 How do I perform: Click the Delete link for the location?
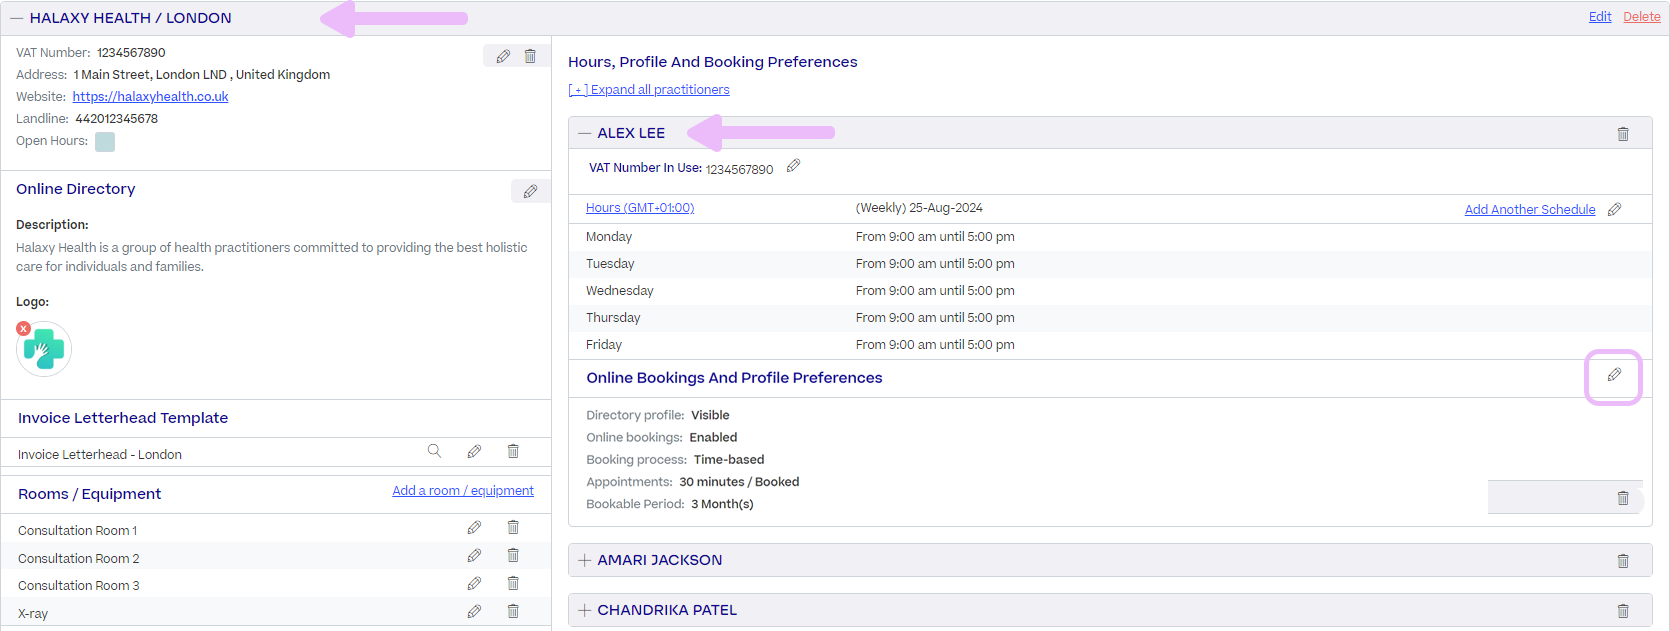click(1642, 17)
